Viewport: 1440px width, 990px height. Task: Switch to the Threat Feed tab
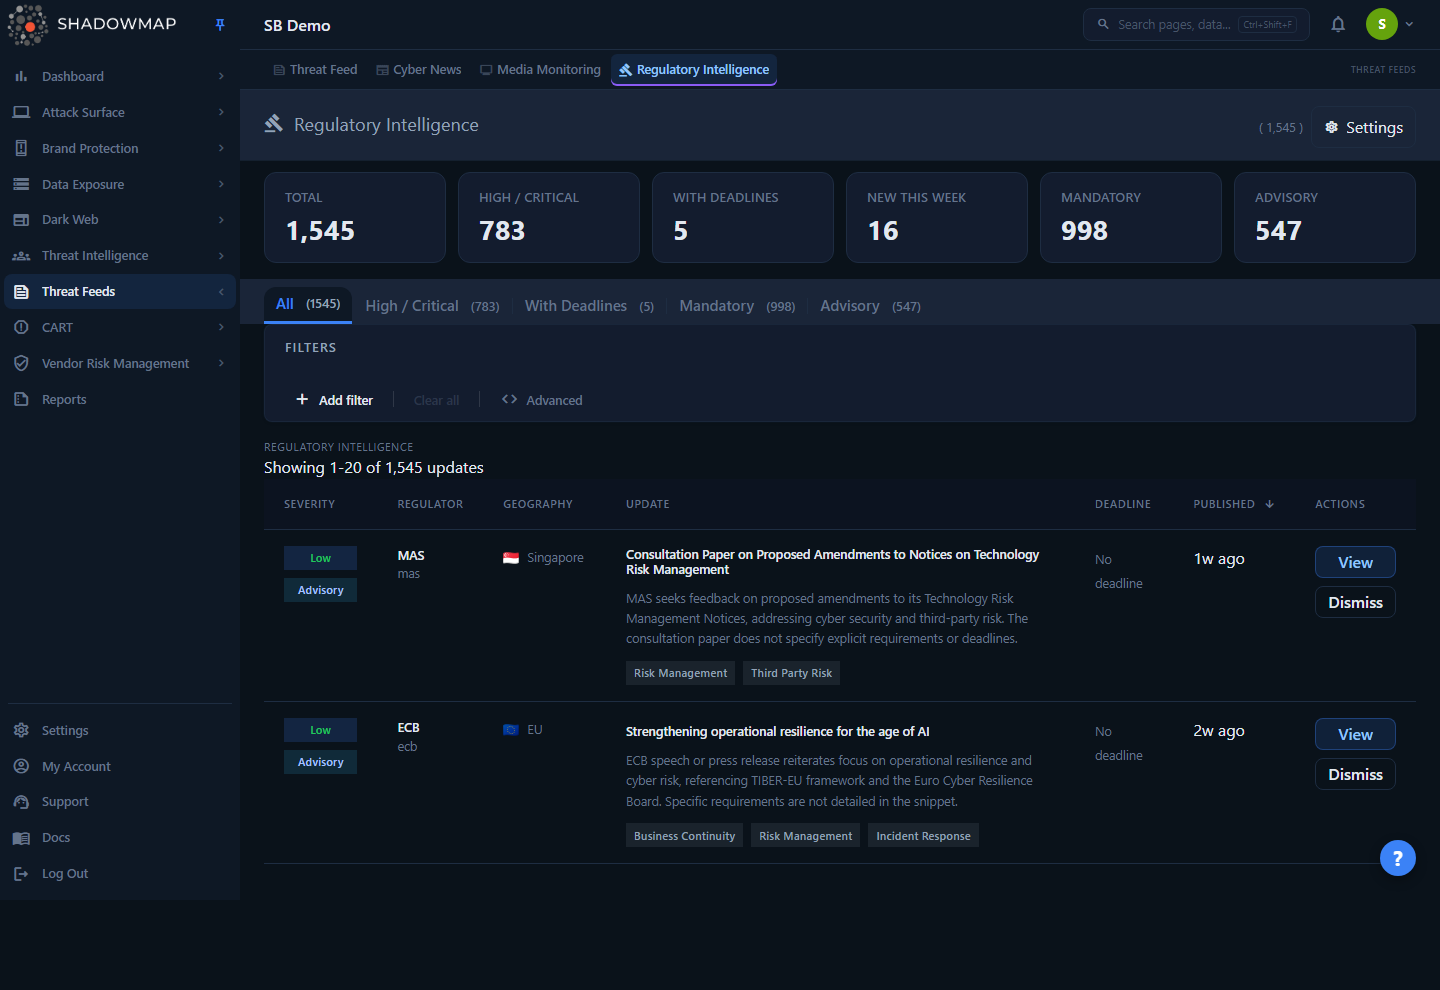pyautogui.click(x=315, y=70)
